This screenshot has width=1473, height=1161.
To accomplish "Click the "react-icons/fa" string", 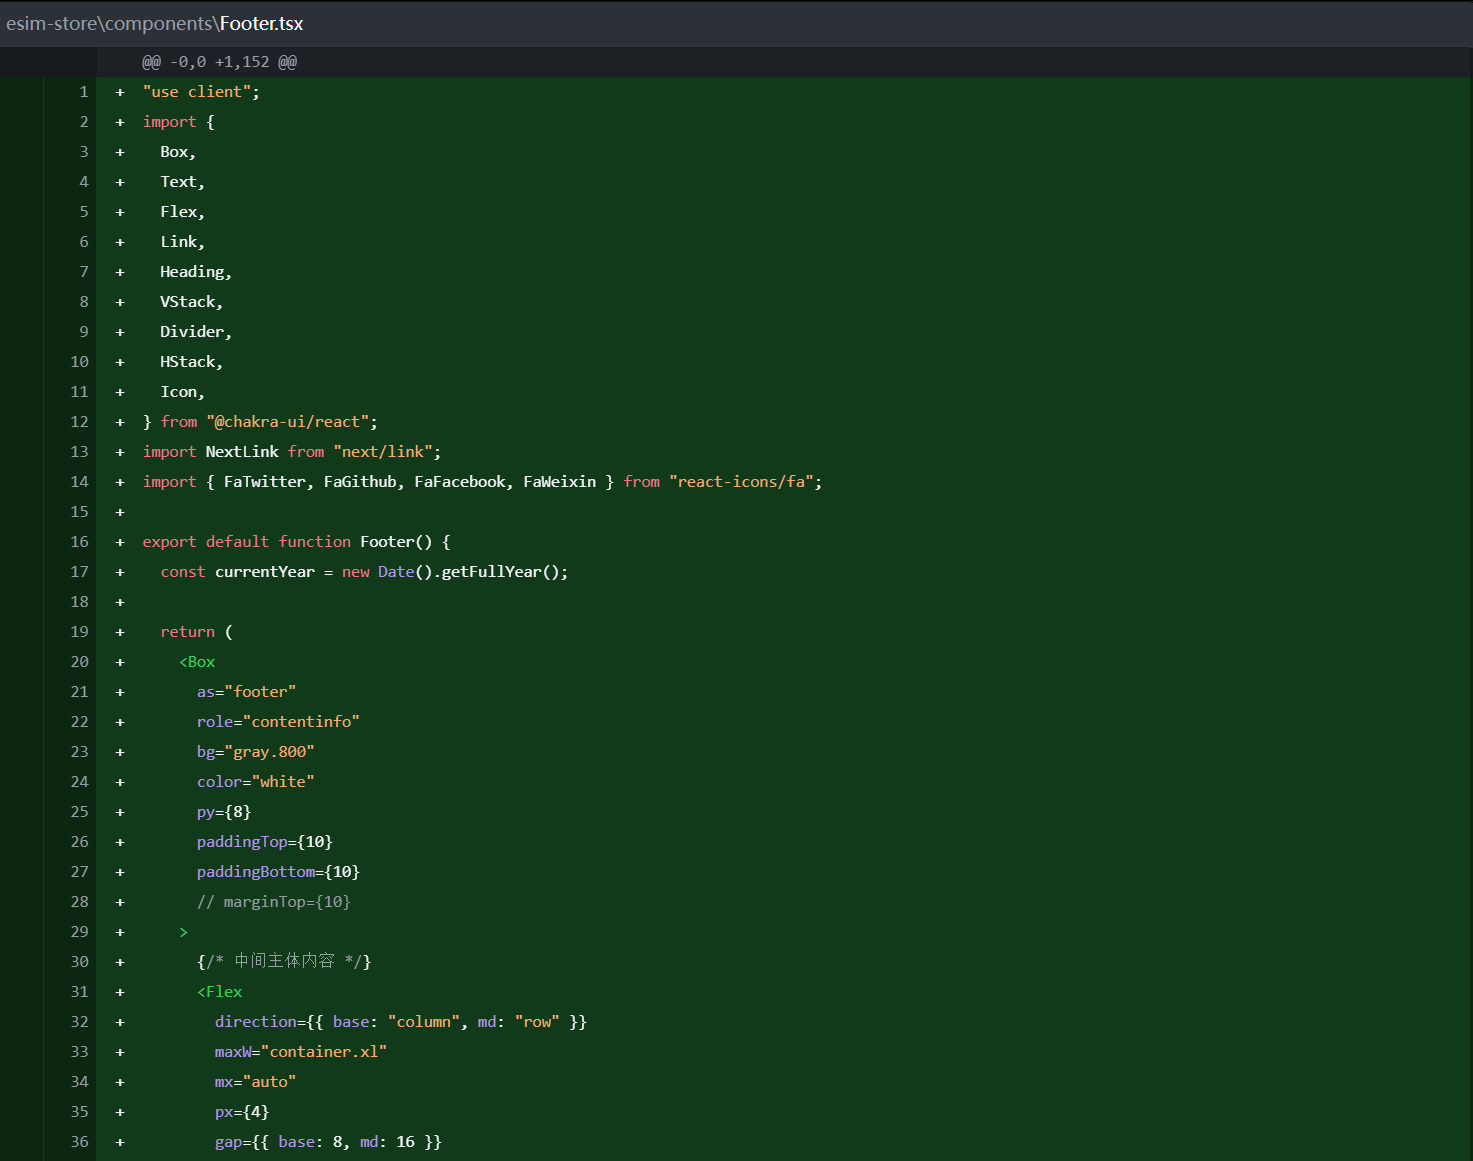I will click(741, 482).
